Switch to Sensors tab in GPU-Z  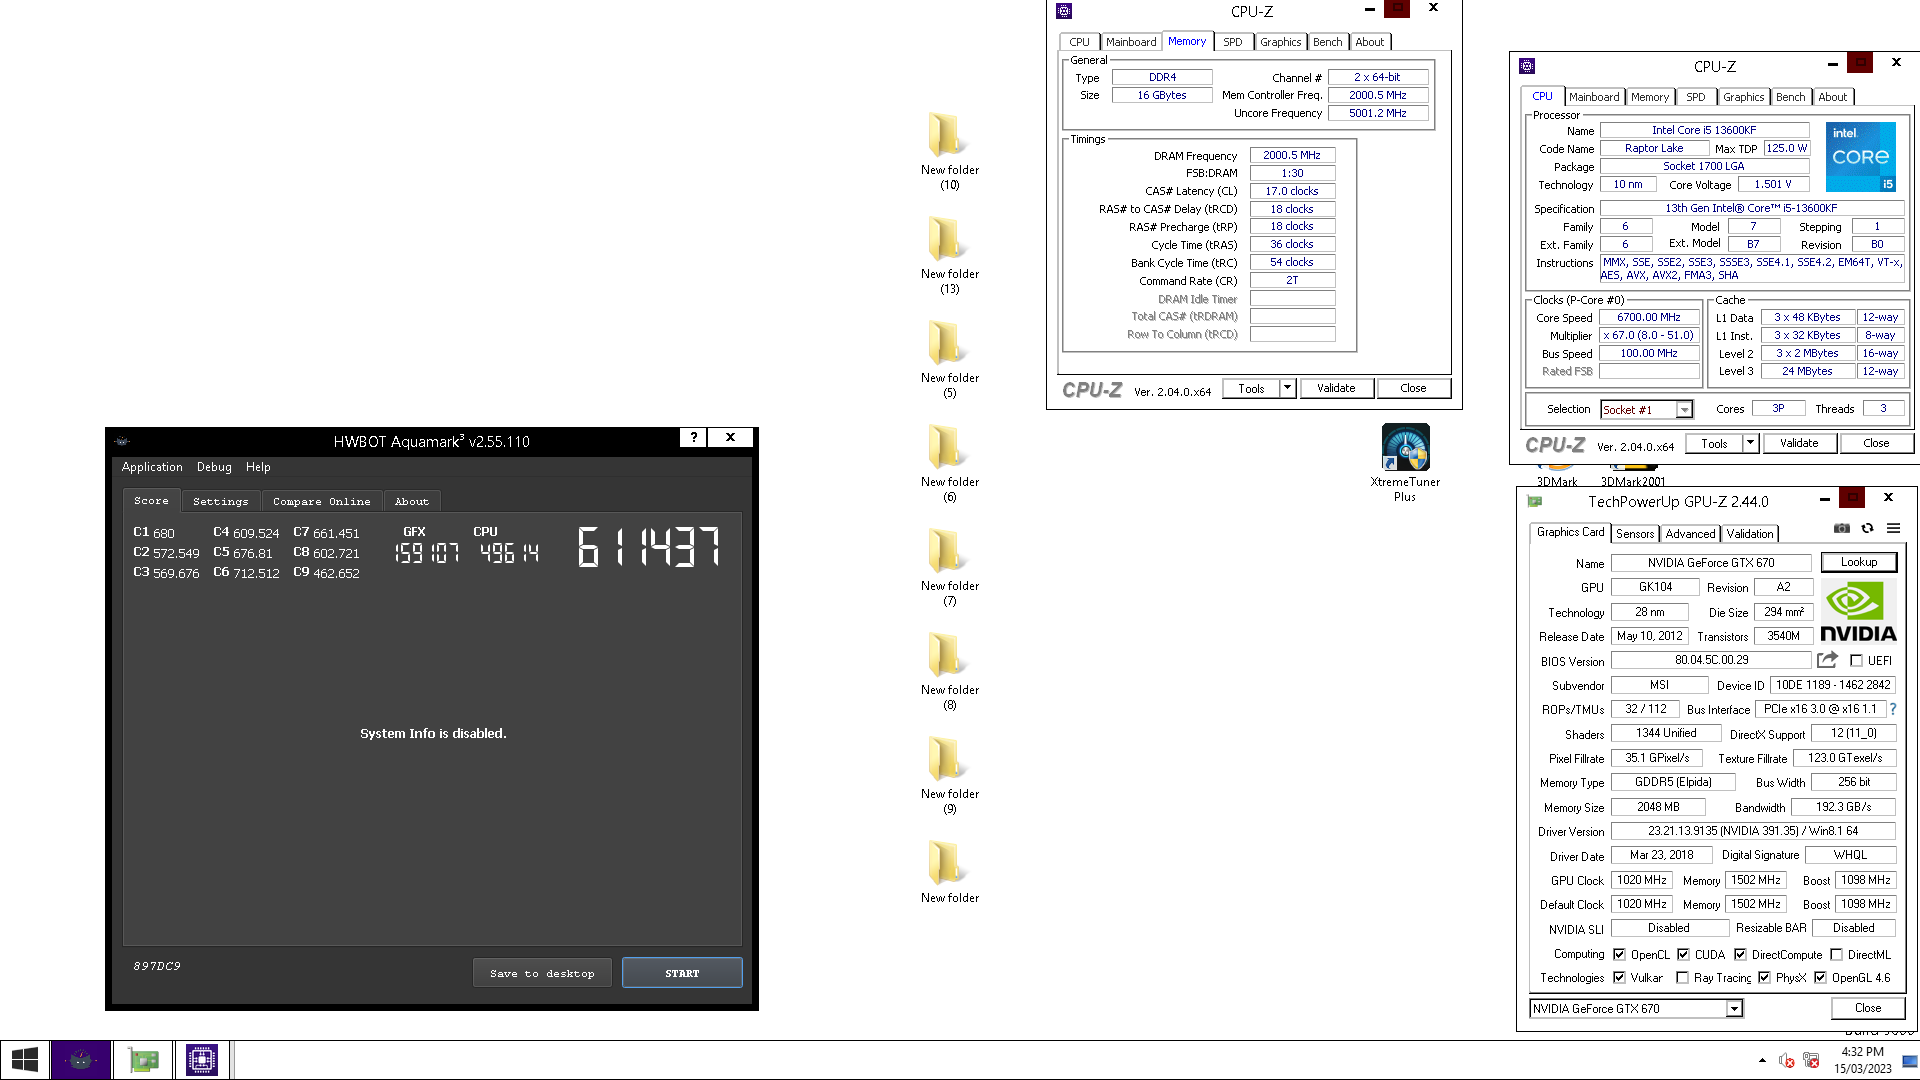point(1634,534)
